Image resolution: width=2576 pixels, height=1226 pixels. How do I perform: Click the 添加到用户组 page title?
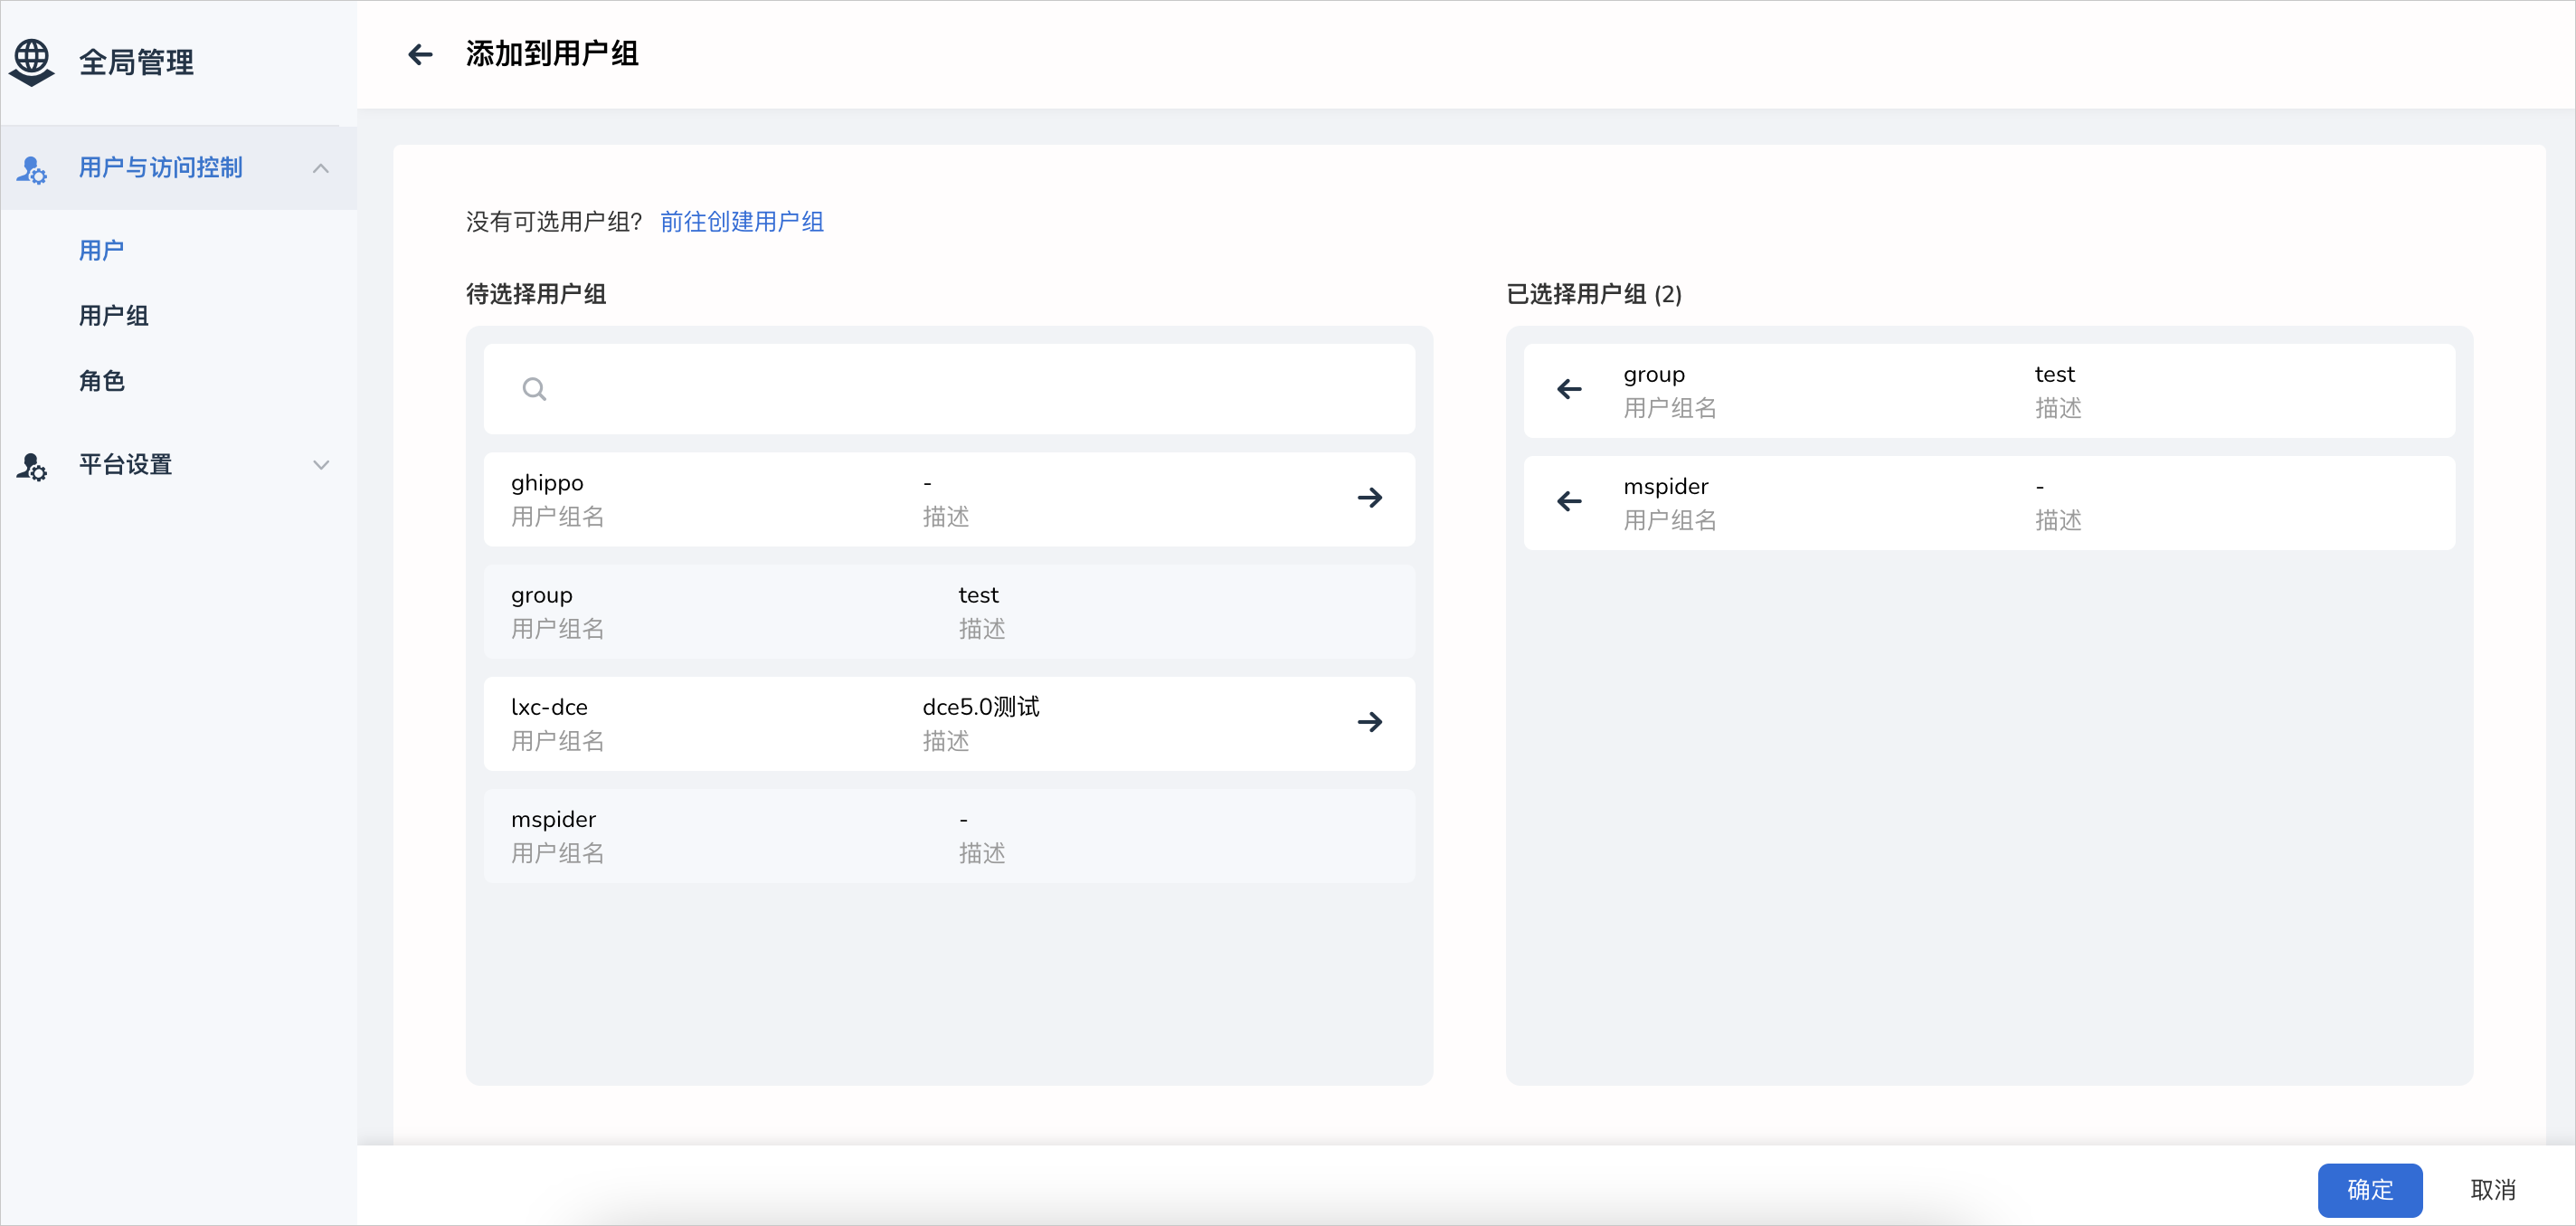552,54
